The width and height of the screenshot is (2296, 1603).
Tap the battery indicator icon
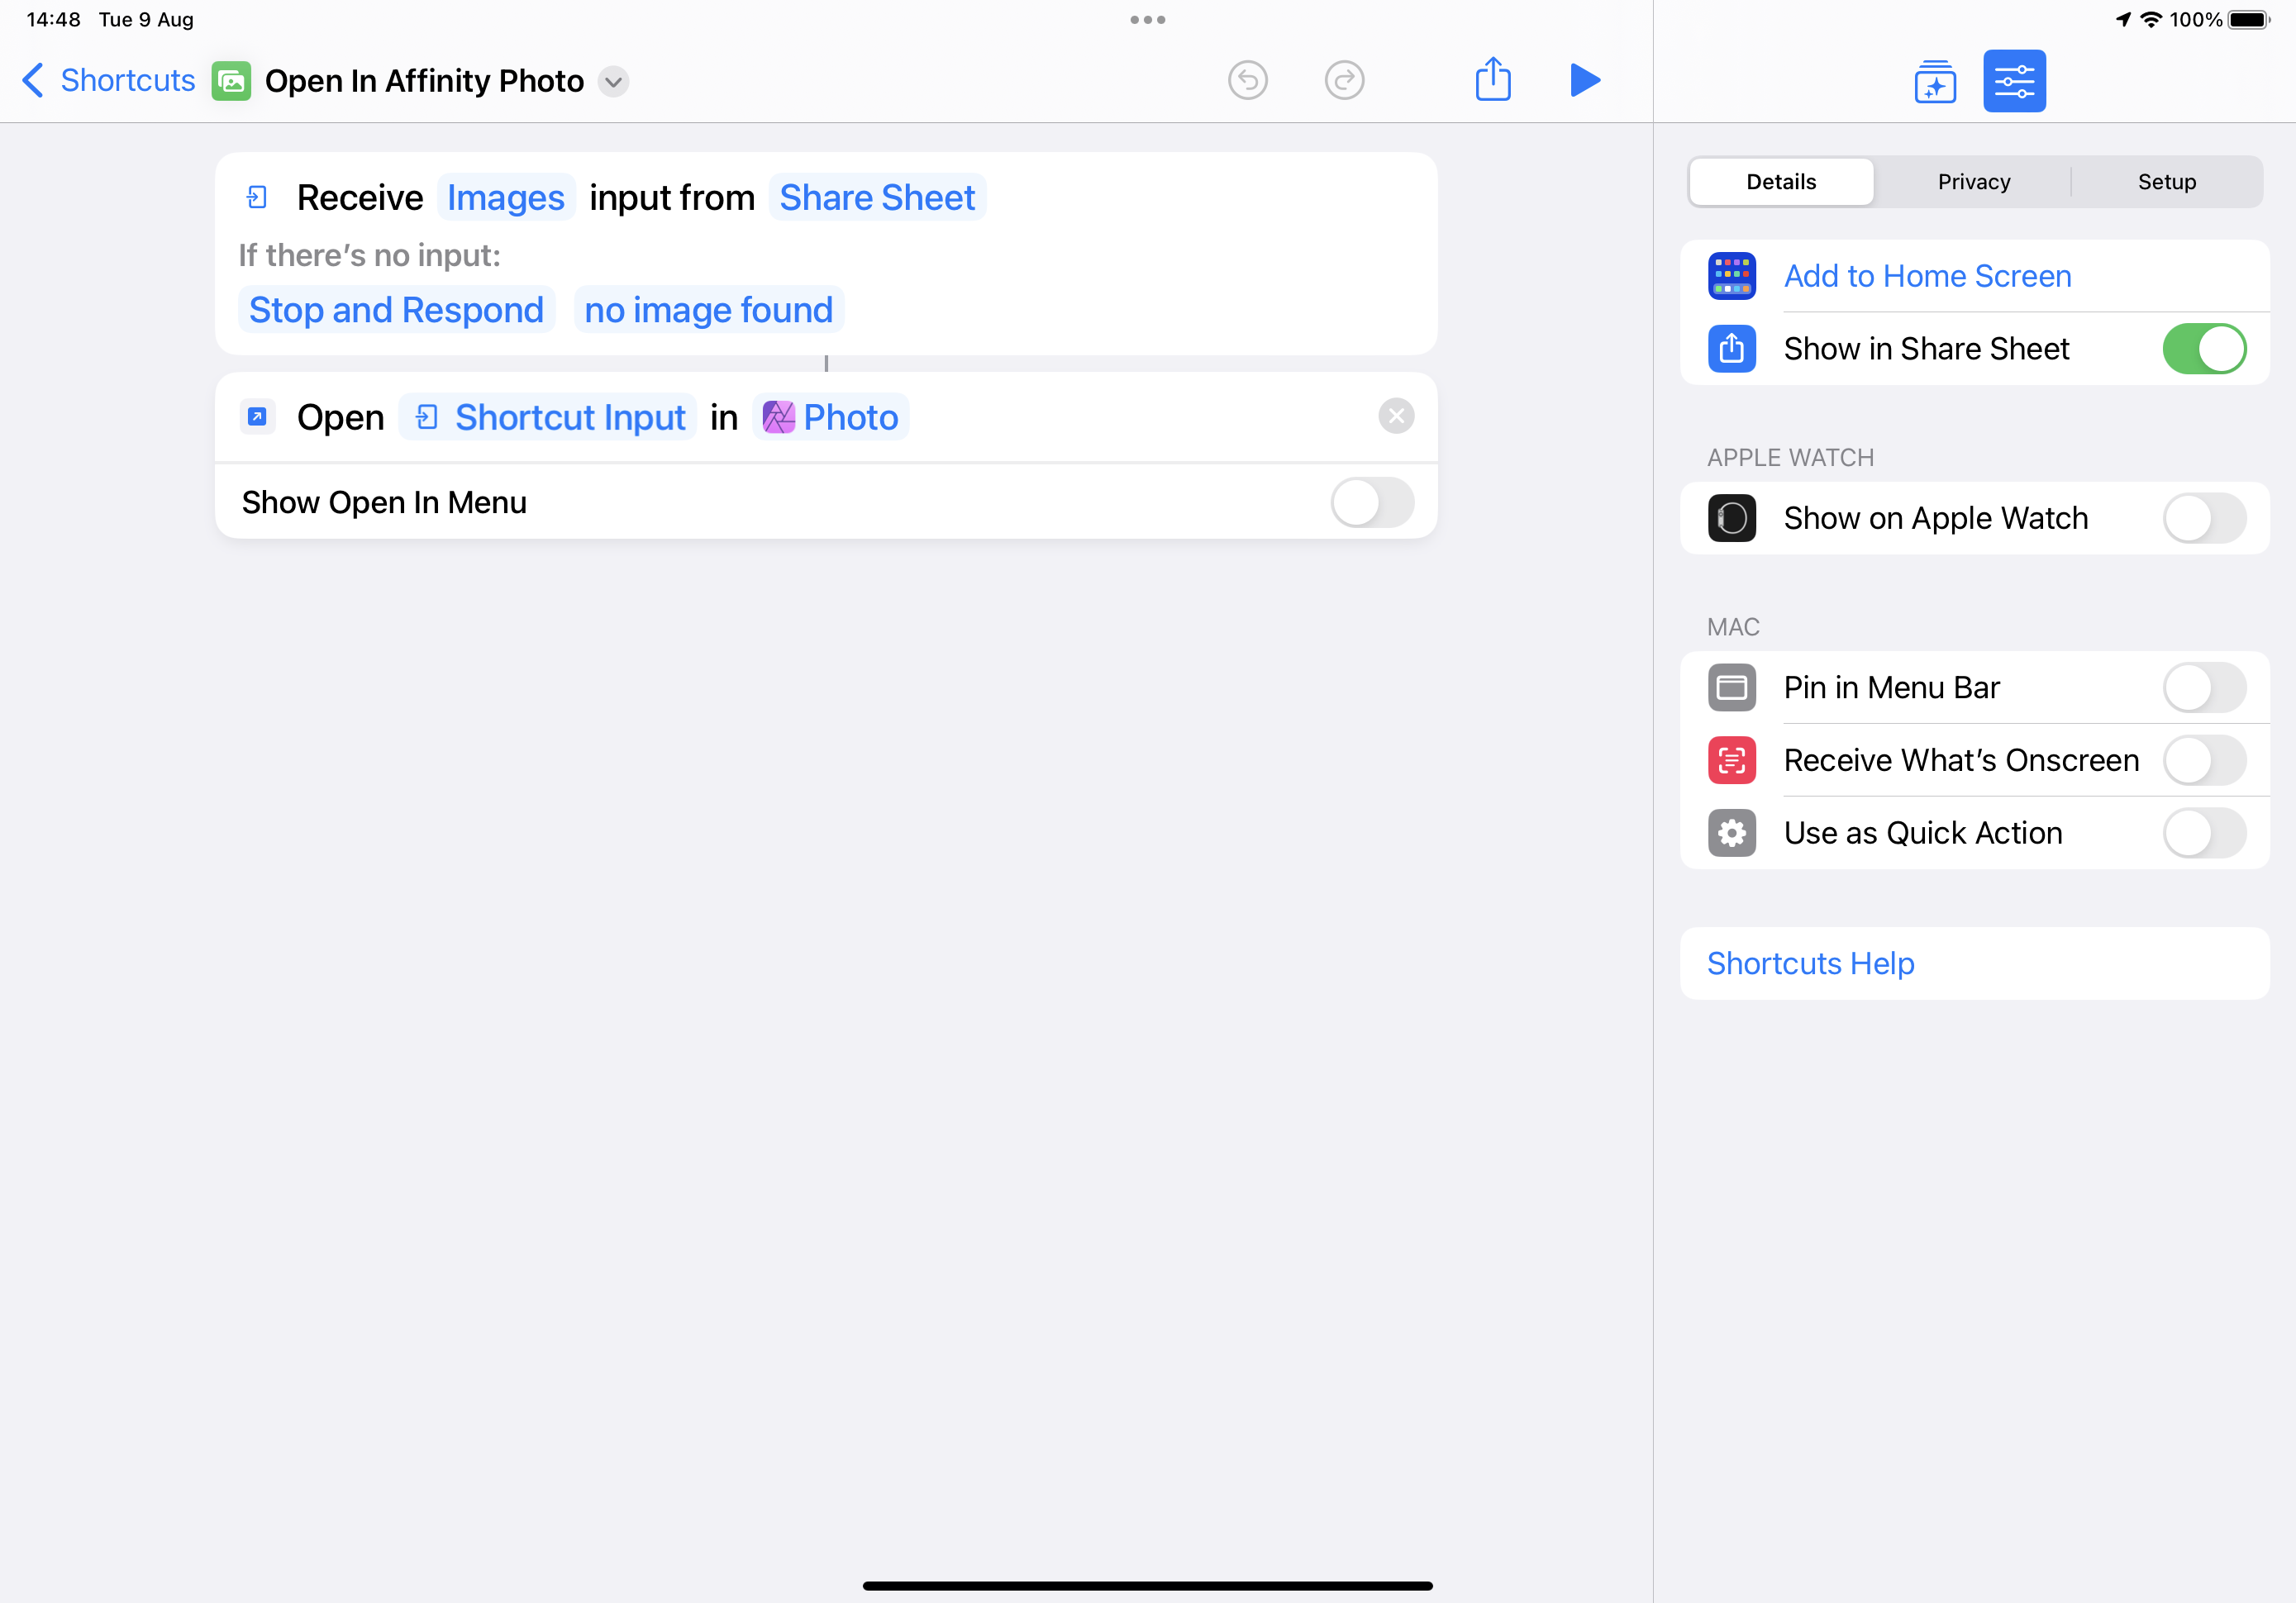[2249, 19]
